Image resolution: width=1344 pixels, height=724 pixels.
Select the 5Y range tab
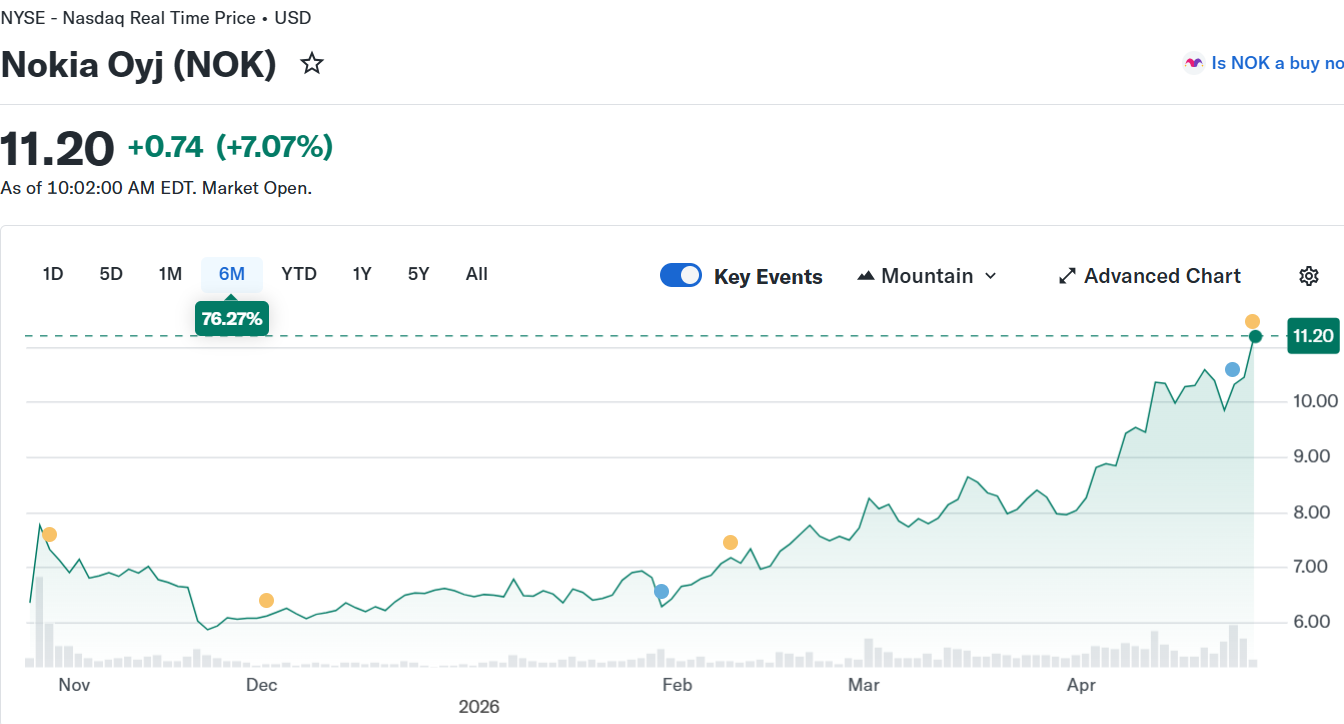click(419, 274)
